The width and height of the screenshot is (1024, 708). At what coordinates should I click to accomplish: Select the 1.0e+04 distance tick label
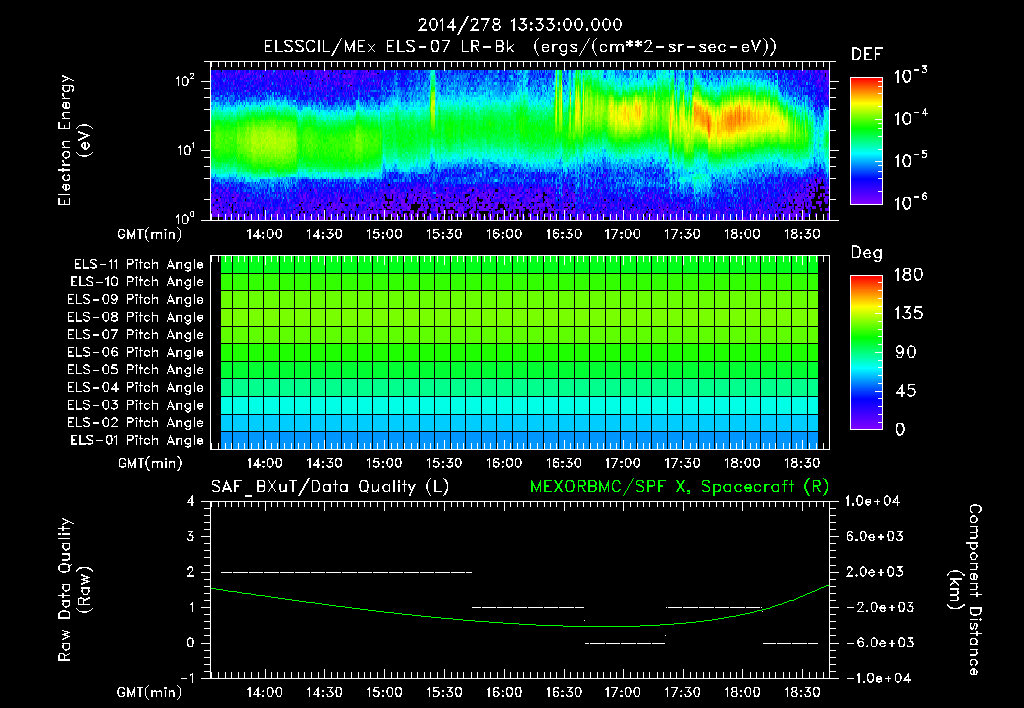(872, 501)
